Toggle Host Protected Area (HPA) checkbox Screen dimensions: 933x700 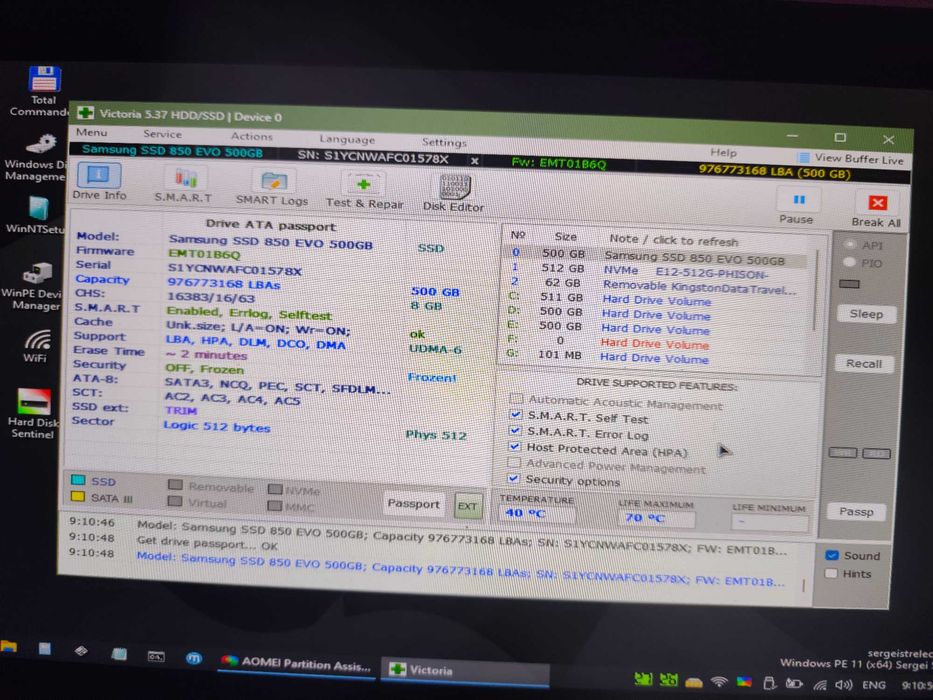click(x=515, y=446)
